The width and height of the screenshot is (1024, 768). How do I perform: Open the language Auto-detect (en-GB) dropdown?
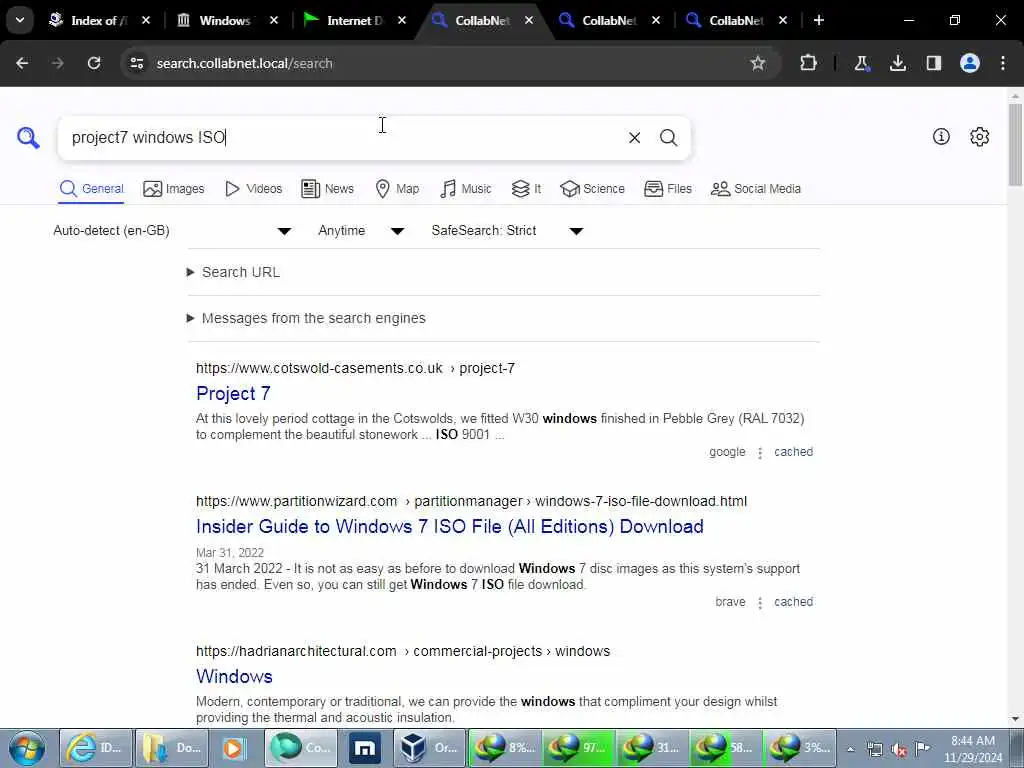click(x=172, y=231)
